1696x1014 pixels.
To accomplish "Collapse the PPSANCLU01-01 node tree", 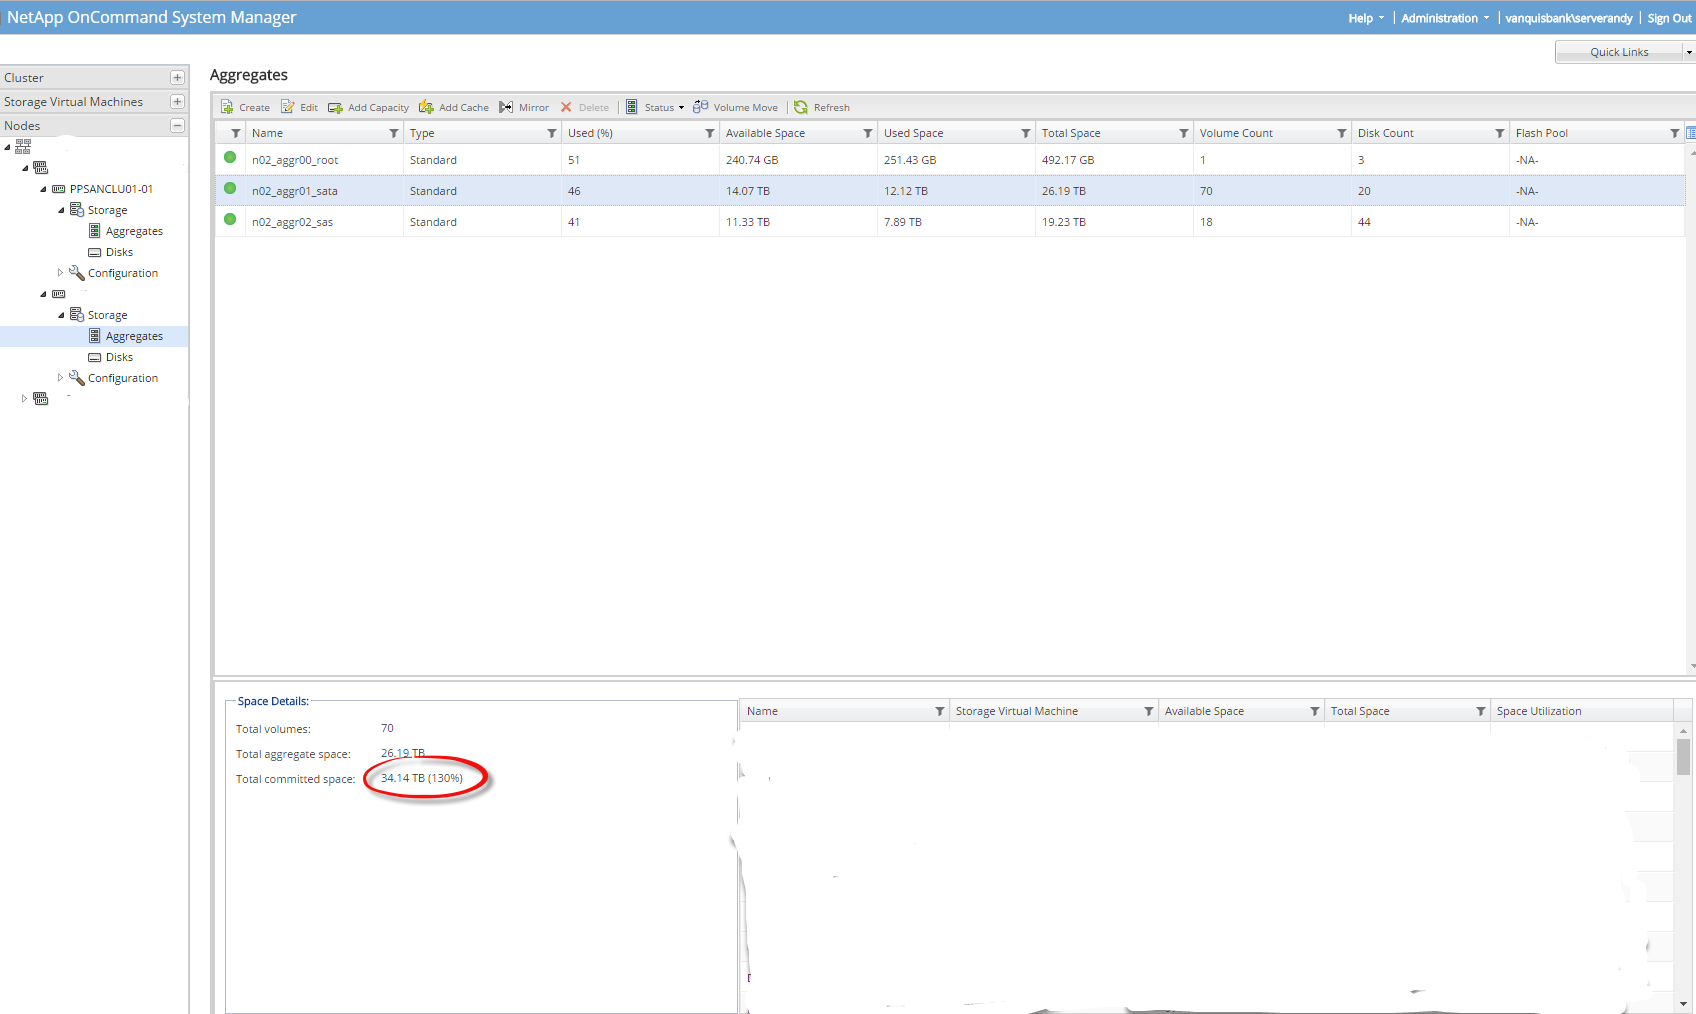I will point(43,189).
